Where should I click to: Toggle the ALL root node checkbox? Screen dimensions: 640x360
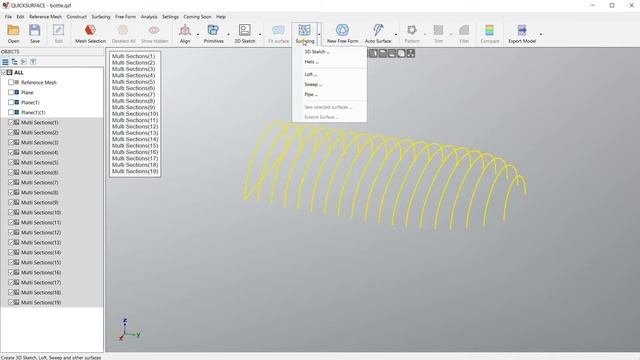click(x=4, y=72)
